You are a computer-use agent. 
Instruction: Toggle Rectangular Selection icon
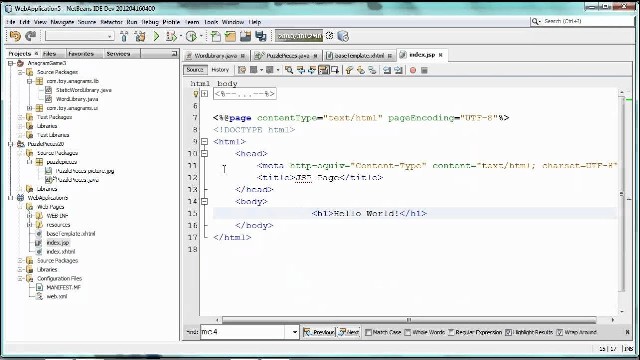coord(335,70)
